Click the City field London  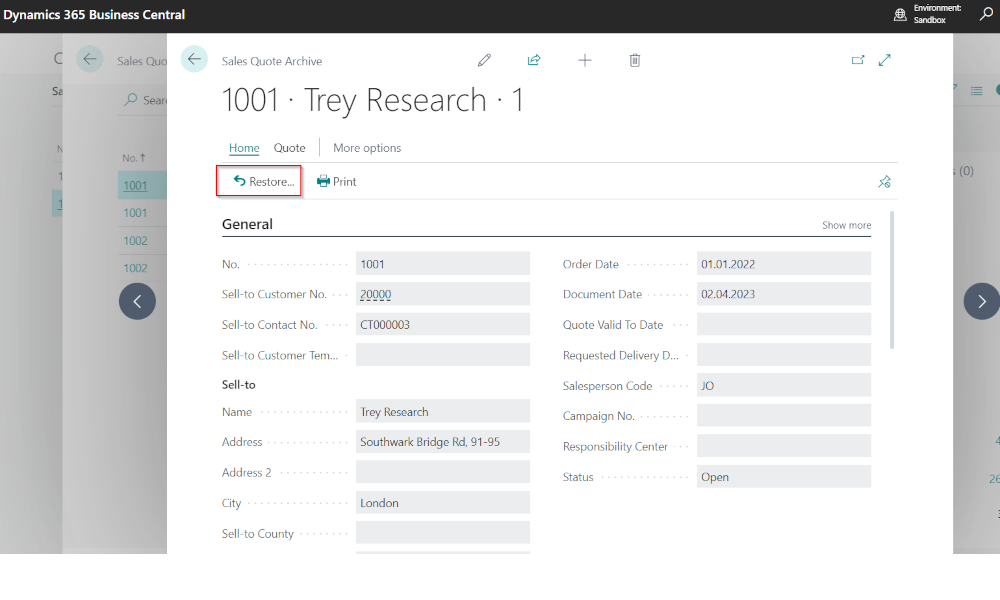pyautogui.click(x=443, y=502)
